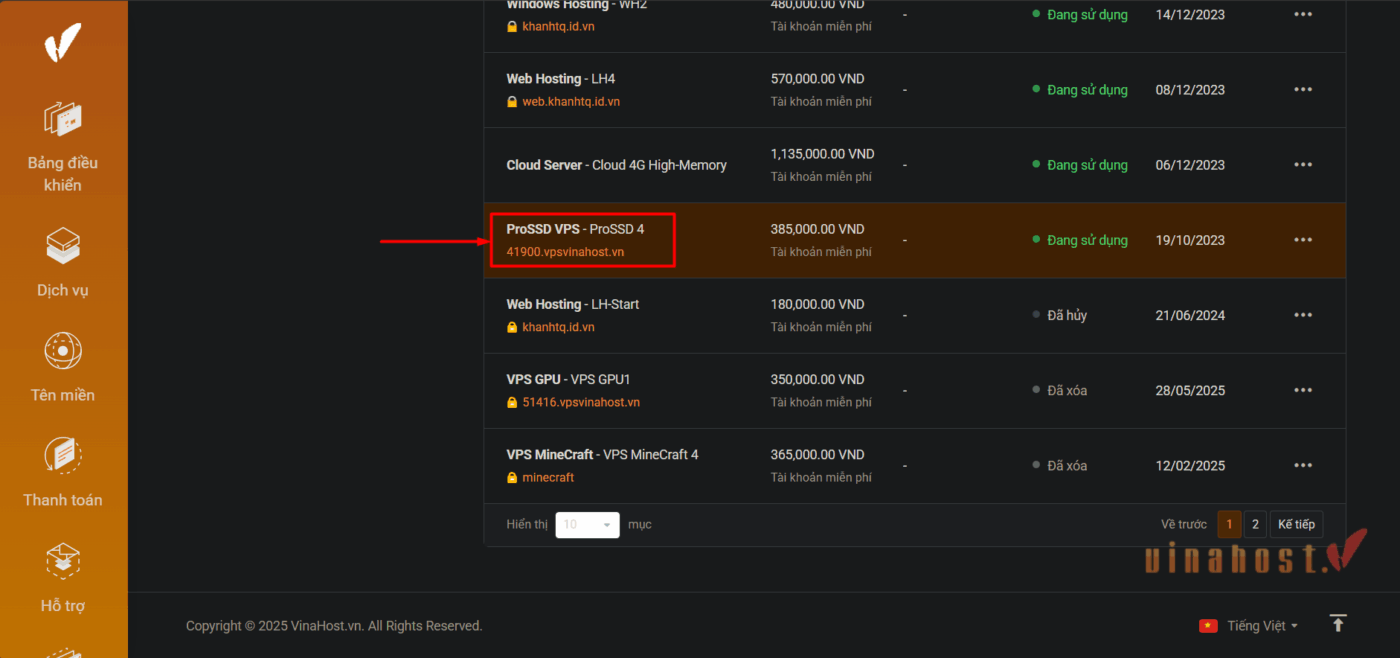Click the Kế tiếp next page button

click(1296, 523)
